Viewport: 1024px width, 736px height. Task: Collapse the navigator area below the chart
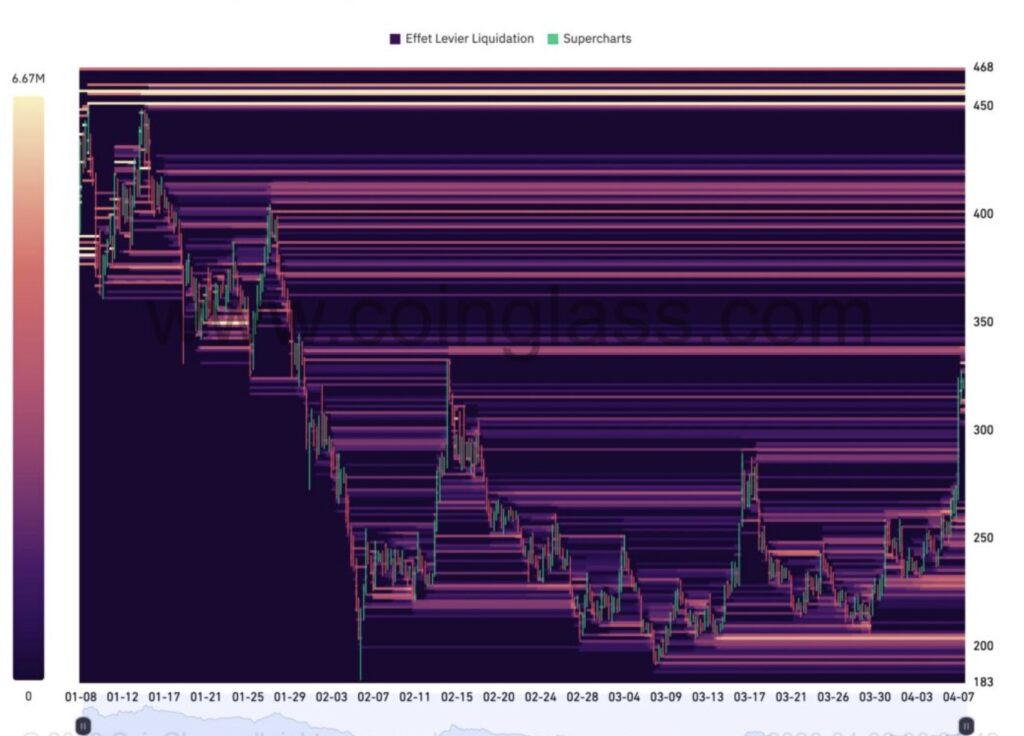coord(520,722)
